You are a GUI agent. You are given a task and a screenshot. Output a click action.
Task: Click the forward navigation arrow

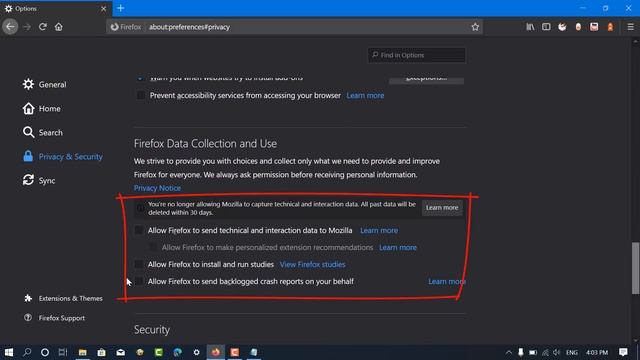(x=27, y=27)
